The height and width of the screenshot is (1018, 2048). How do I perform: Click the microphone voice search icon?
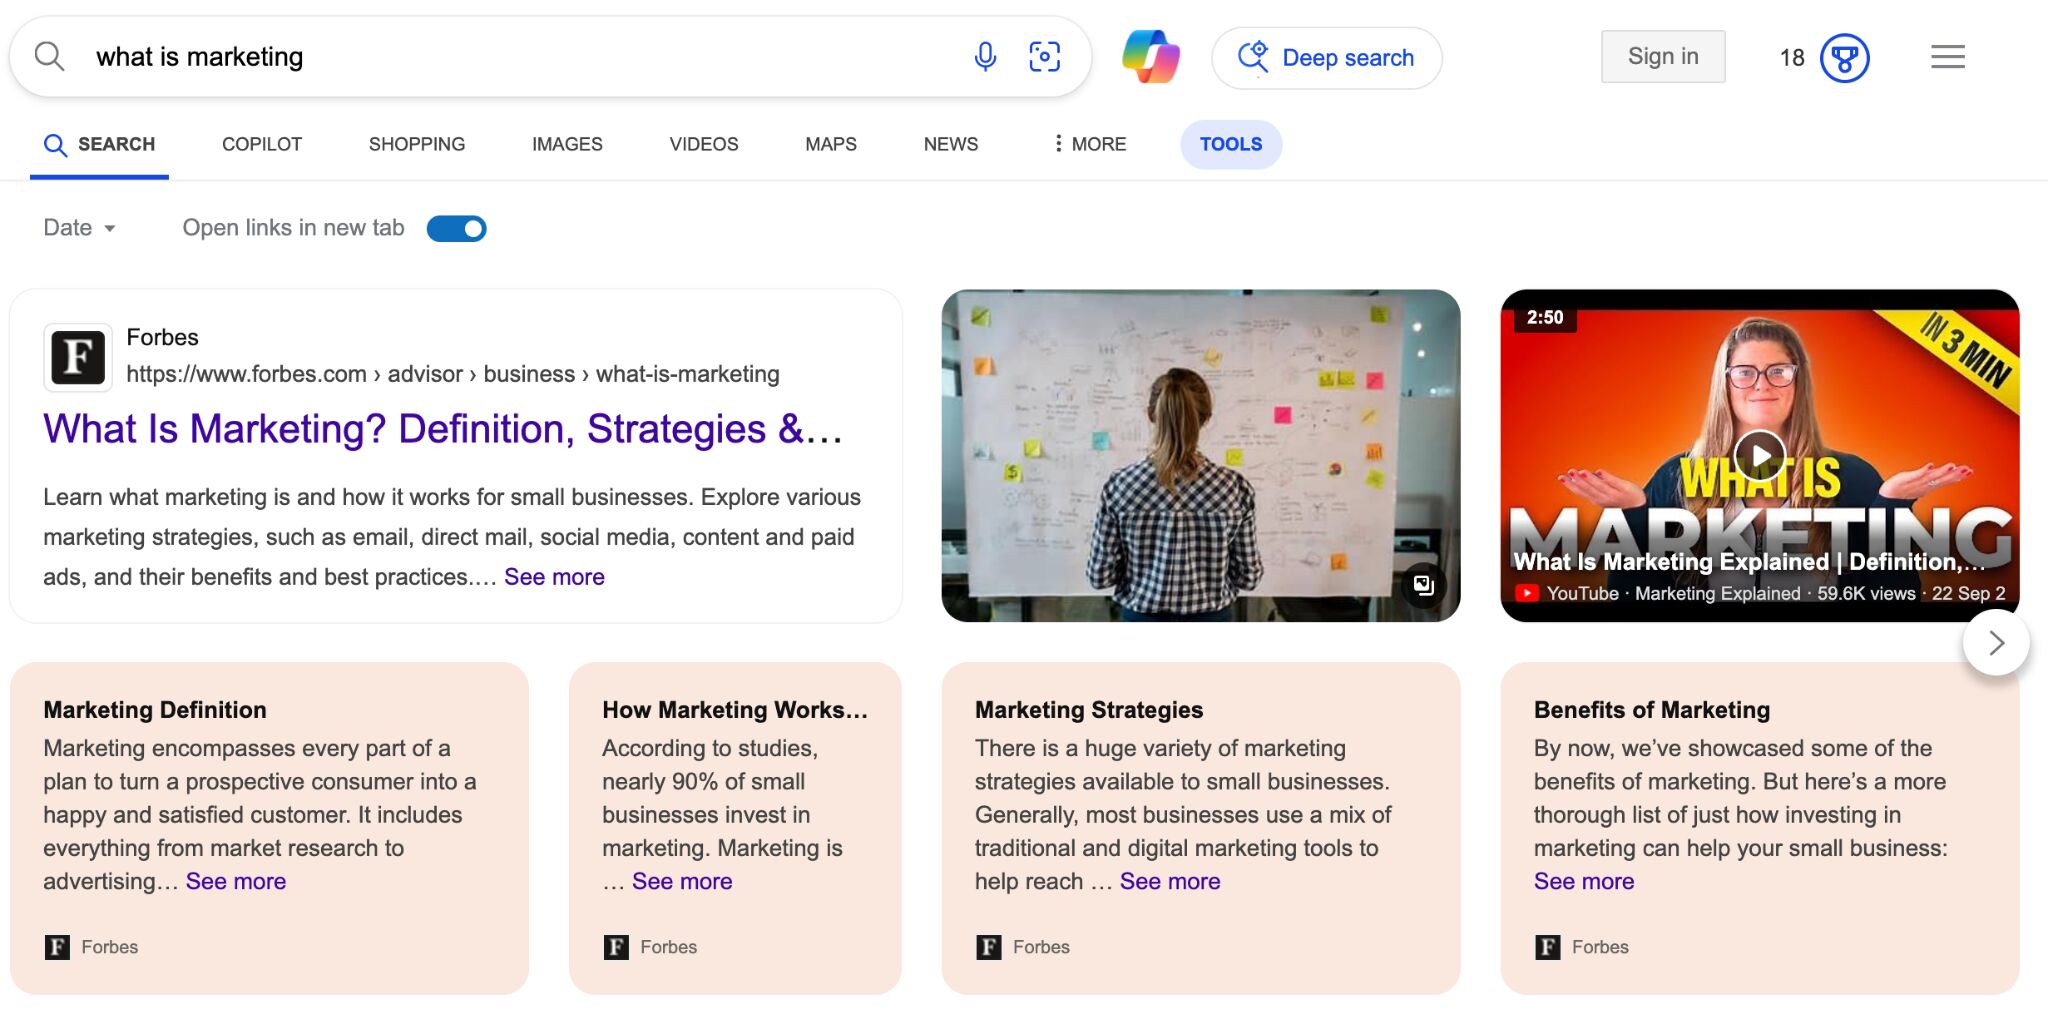(985, 57)
